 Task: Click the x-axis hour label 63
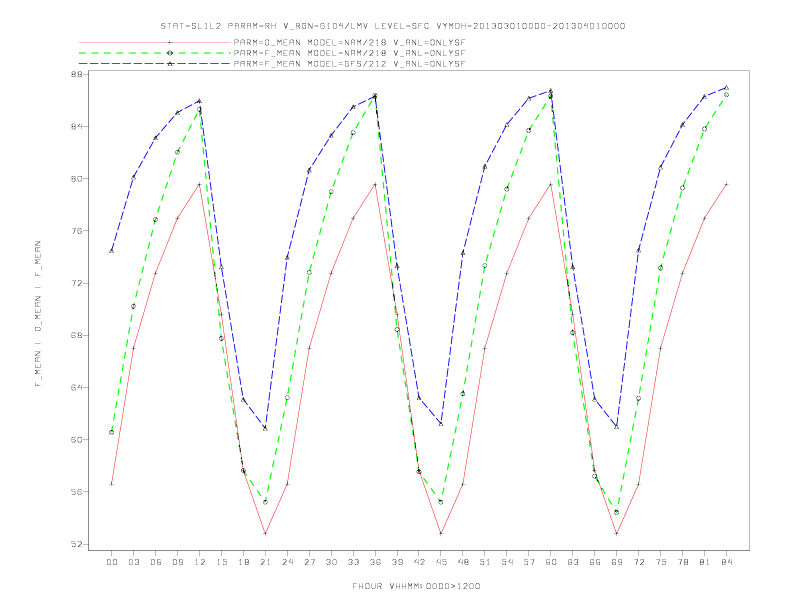(x=573, y=562)
